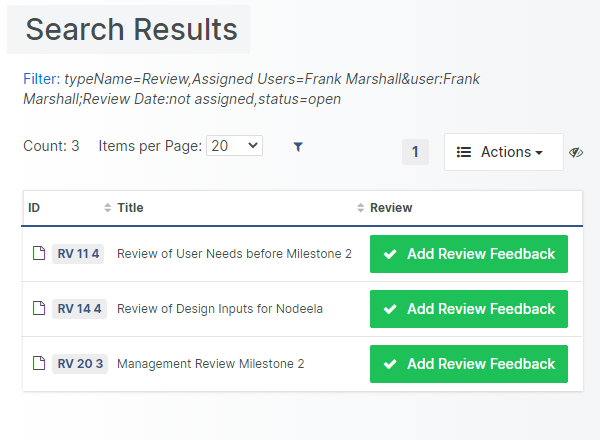Toggle the crossed-out eye visibility icon
The height and width of the screenshot is (440, 600).
pos(576,153)
